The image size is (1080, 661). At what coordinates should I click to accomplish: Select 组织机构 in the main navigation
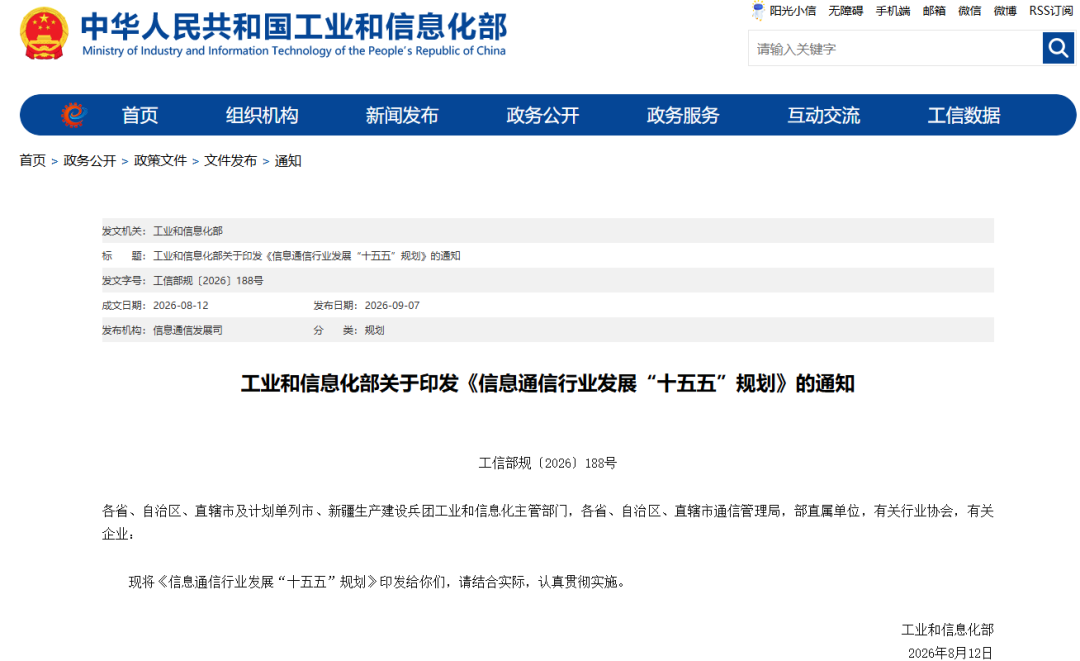[x=262, y=115]
